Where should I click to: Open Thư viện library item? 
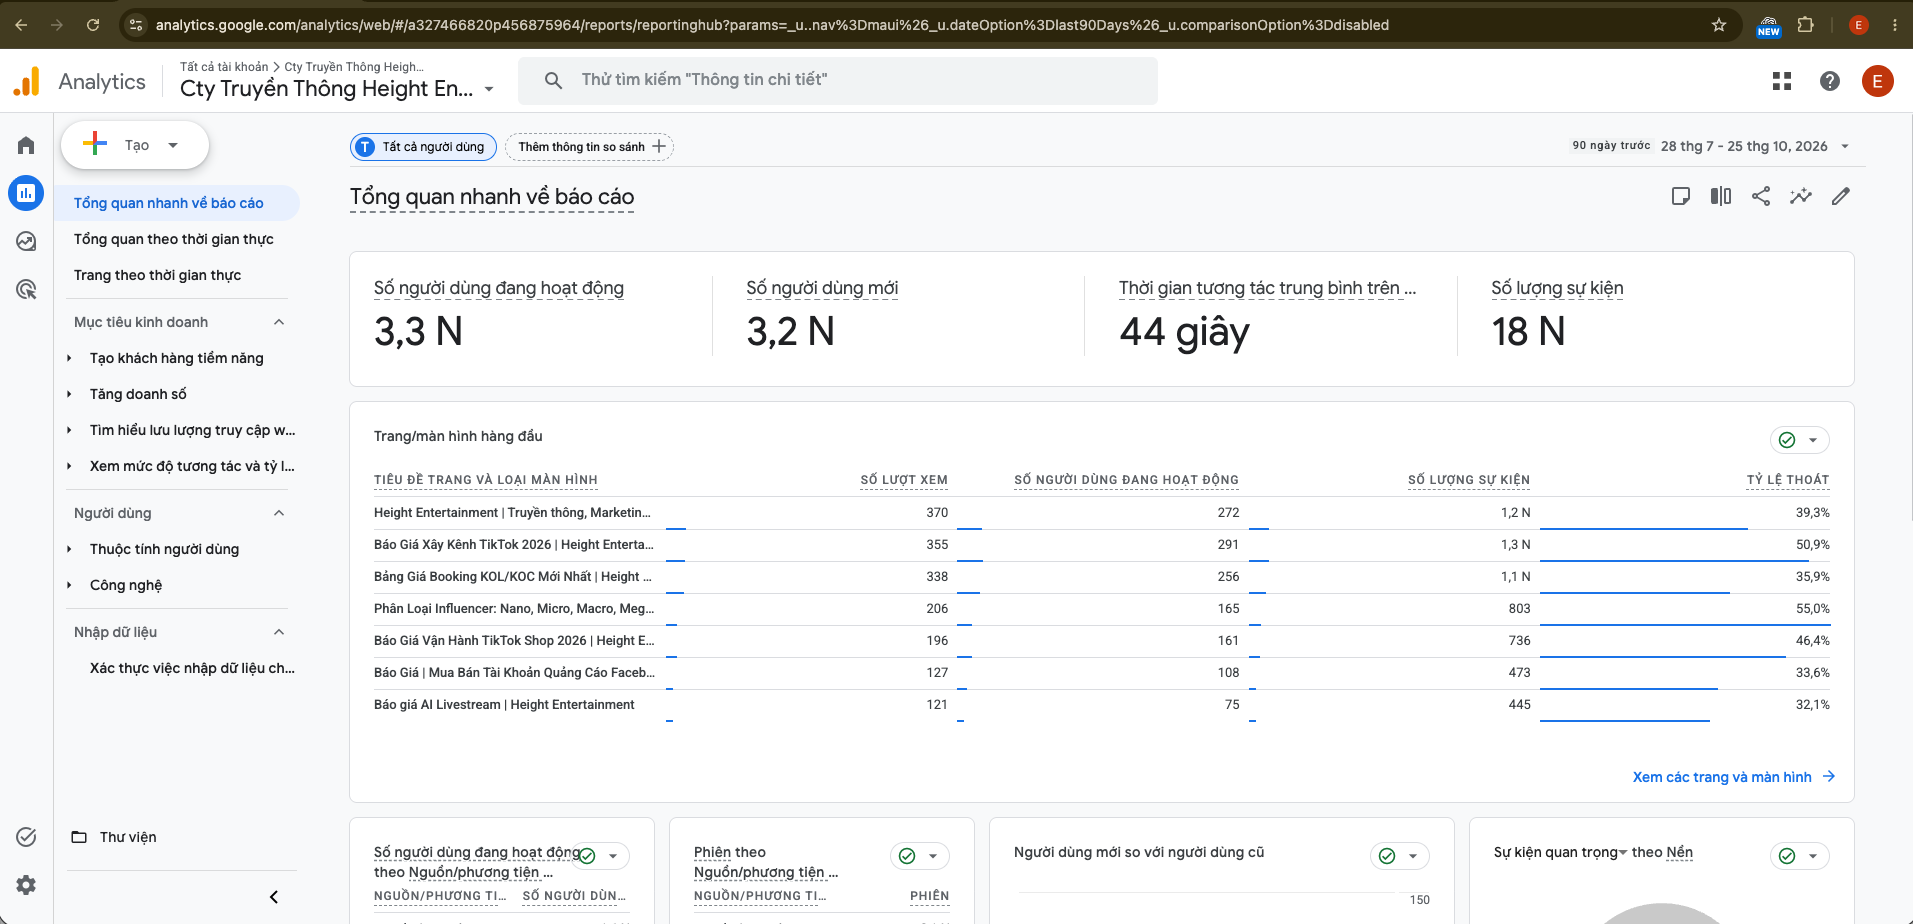click(x=128, y=837)
